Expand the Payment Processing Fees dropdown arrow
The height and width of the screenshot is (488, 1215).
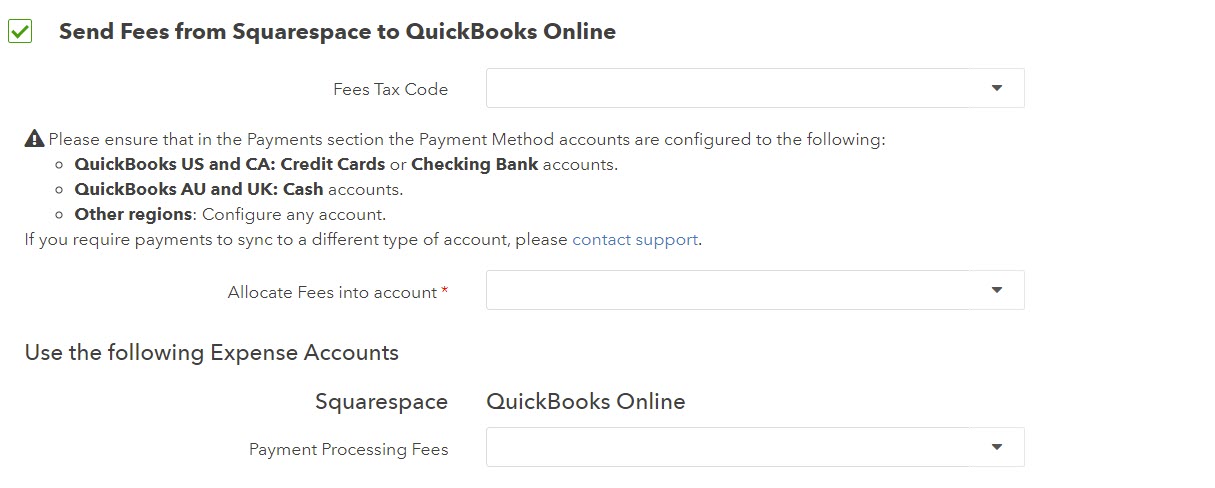(996, 447)
